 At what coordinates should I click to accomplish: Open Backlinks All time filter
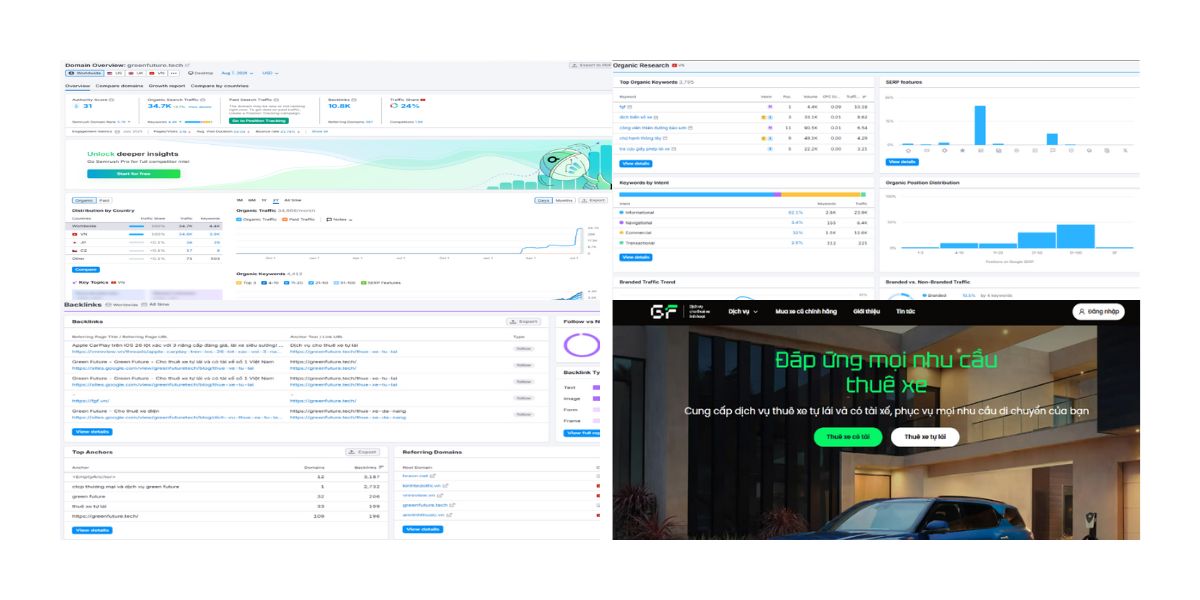point(156,304)
